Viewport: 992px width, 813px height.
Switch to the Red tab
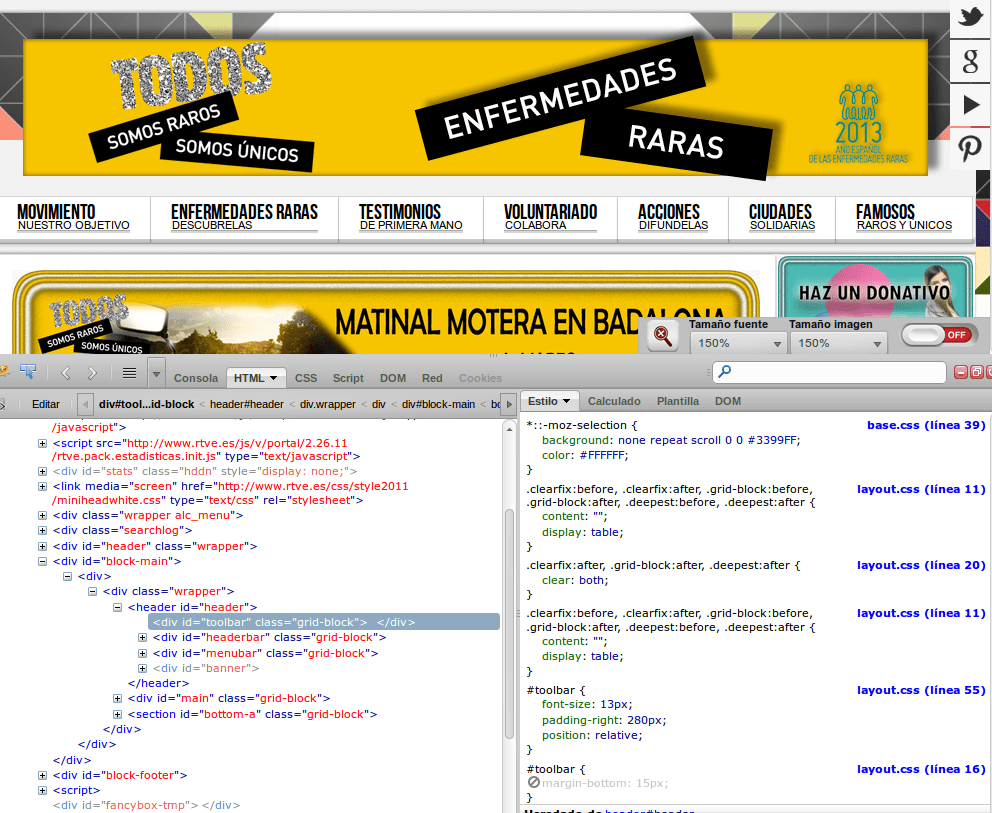432,378
